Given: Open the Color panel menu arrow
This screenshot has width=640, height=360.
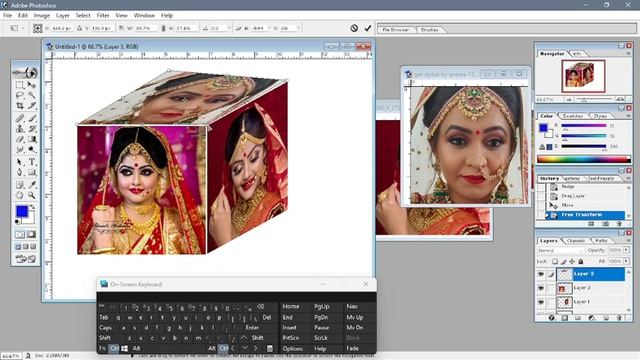Looking at the screenshot, I should (x=629, y=116).
